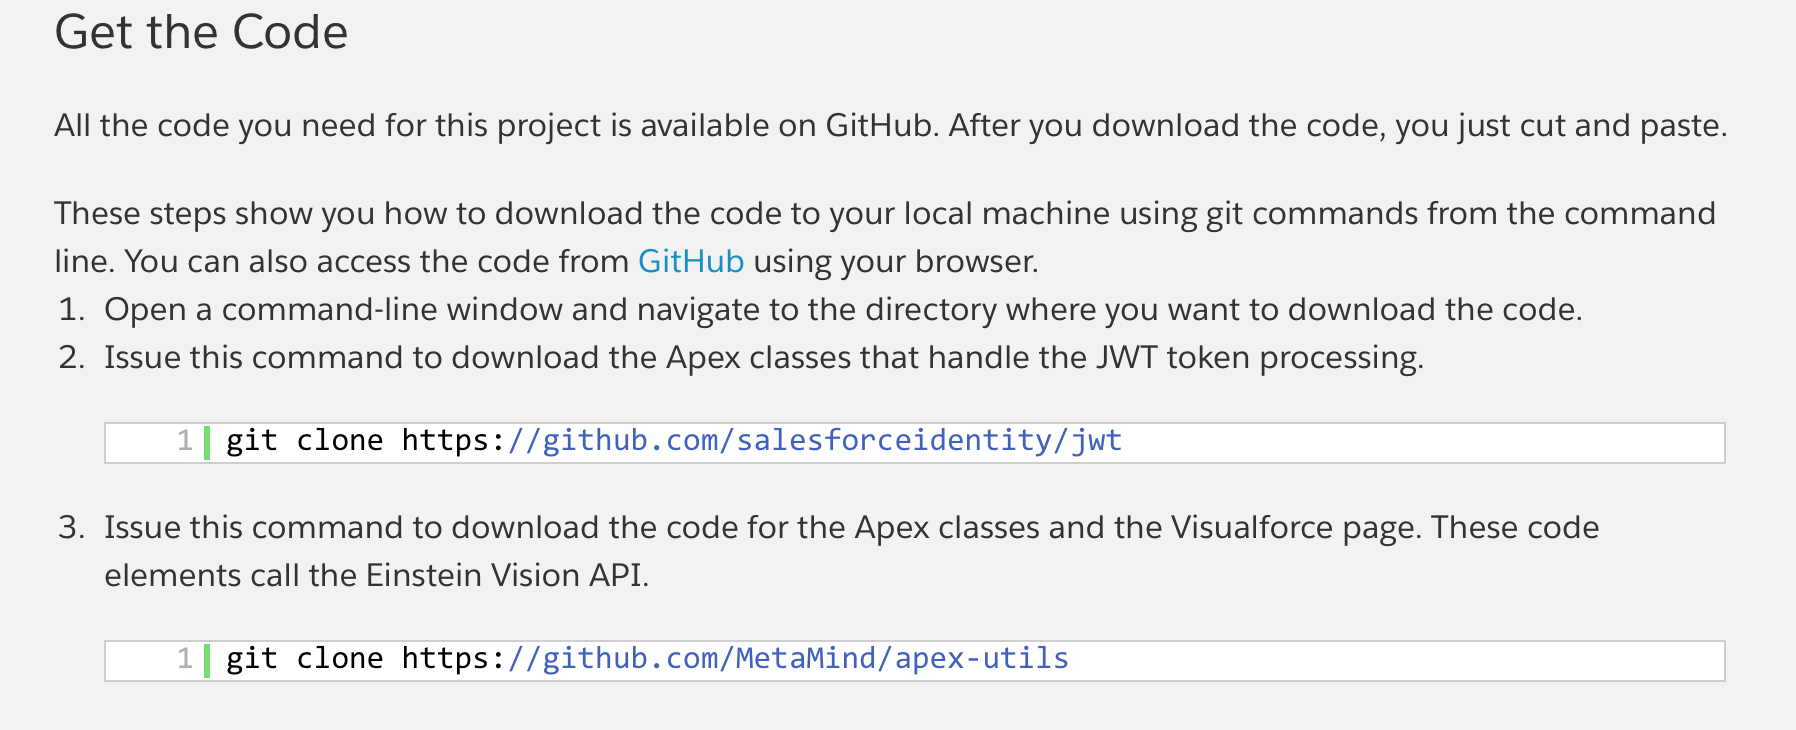Click the empty area inside the second code box

click(x=1400, y=660)
